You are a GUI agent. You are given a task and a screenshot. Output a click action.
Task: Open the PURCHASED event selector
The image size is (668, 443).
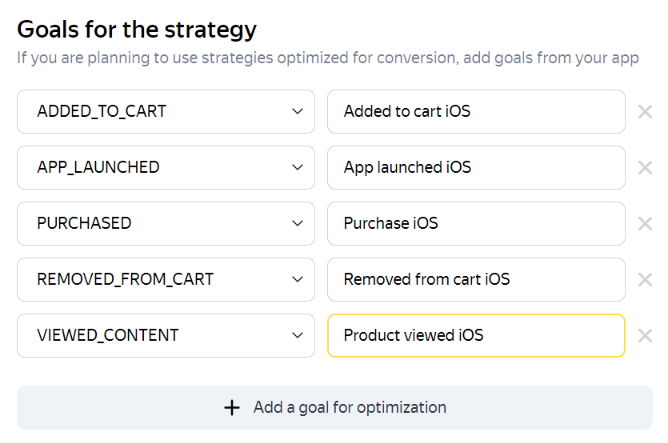[x=165, y=224]
